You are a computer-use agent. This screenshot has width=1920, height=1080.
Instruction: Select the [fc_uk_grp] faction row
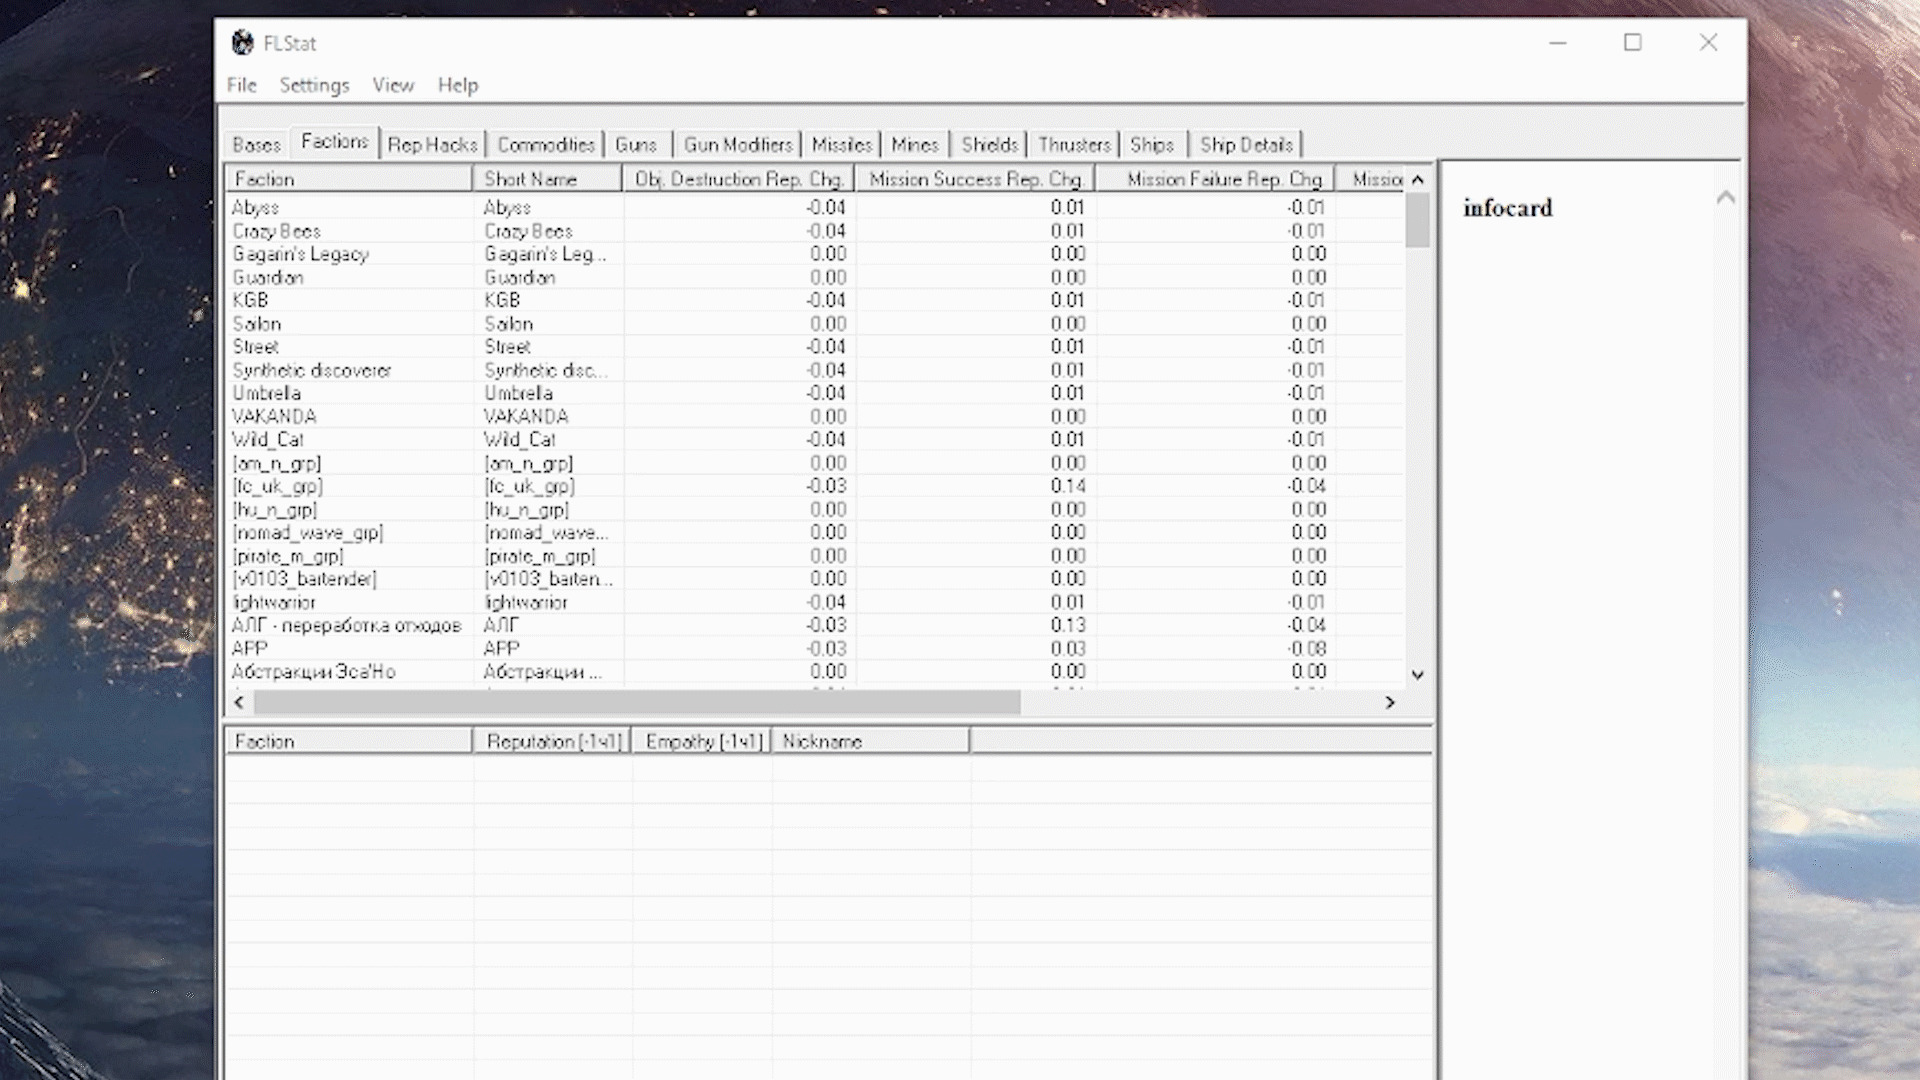(815, 486)
